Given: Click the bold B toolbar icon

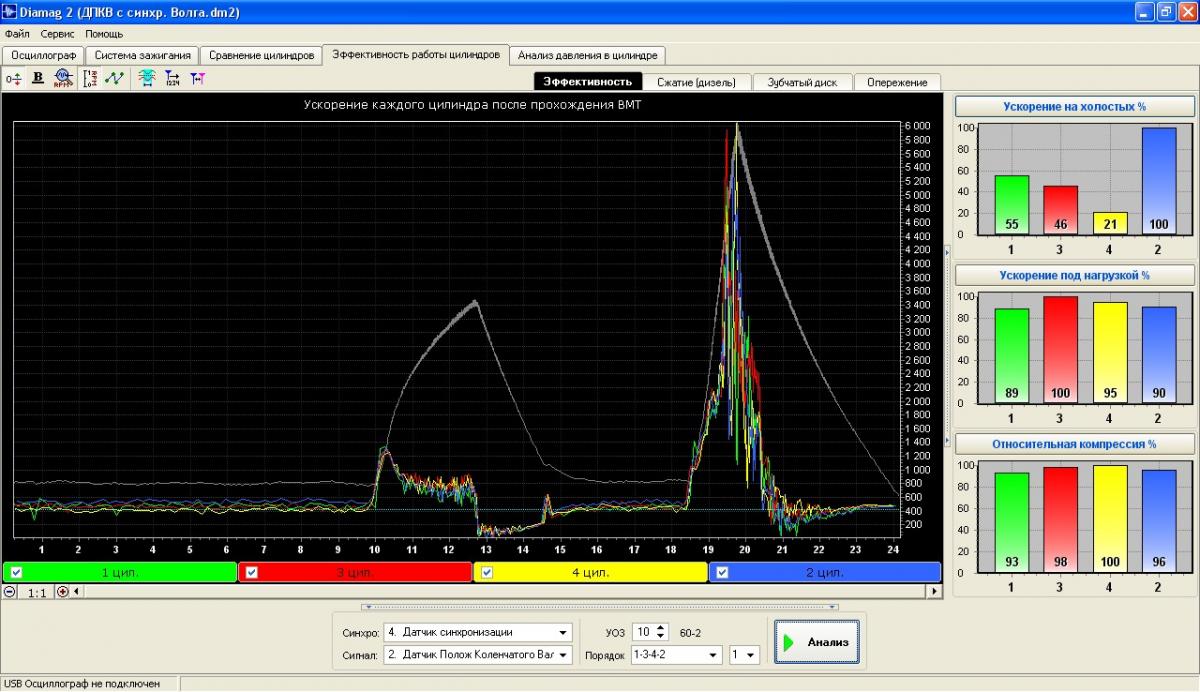Looking at the screenshot, I should [38, 78].
